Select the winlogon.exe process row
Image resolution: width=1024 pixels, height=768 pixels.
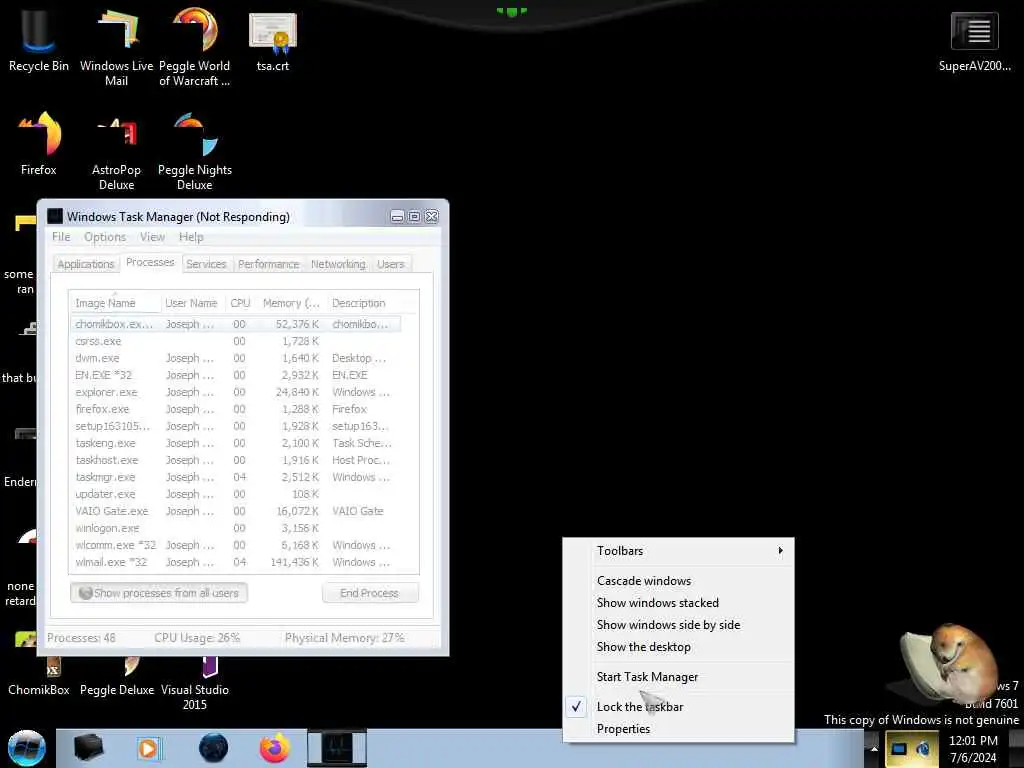pos(235,528)
